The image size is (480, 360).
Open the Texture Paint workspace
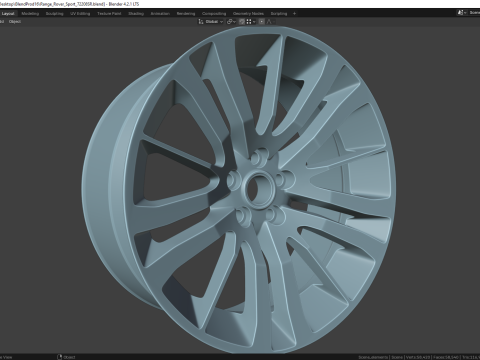(109, 14)
